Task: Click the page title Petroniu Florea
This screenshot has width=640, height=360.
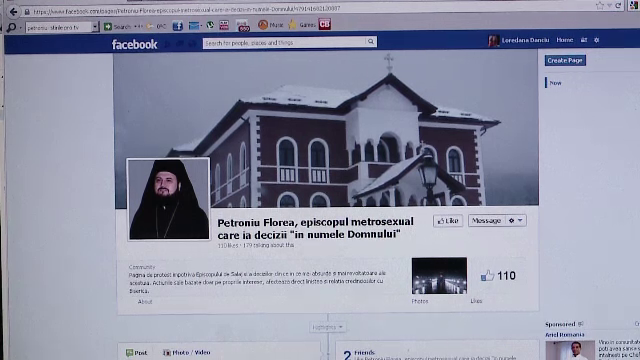Action: pos(315,228)
